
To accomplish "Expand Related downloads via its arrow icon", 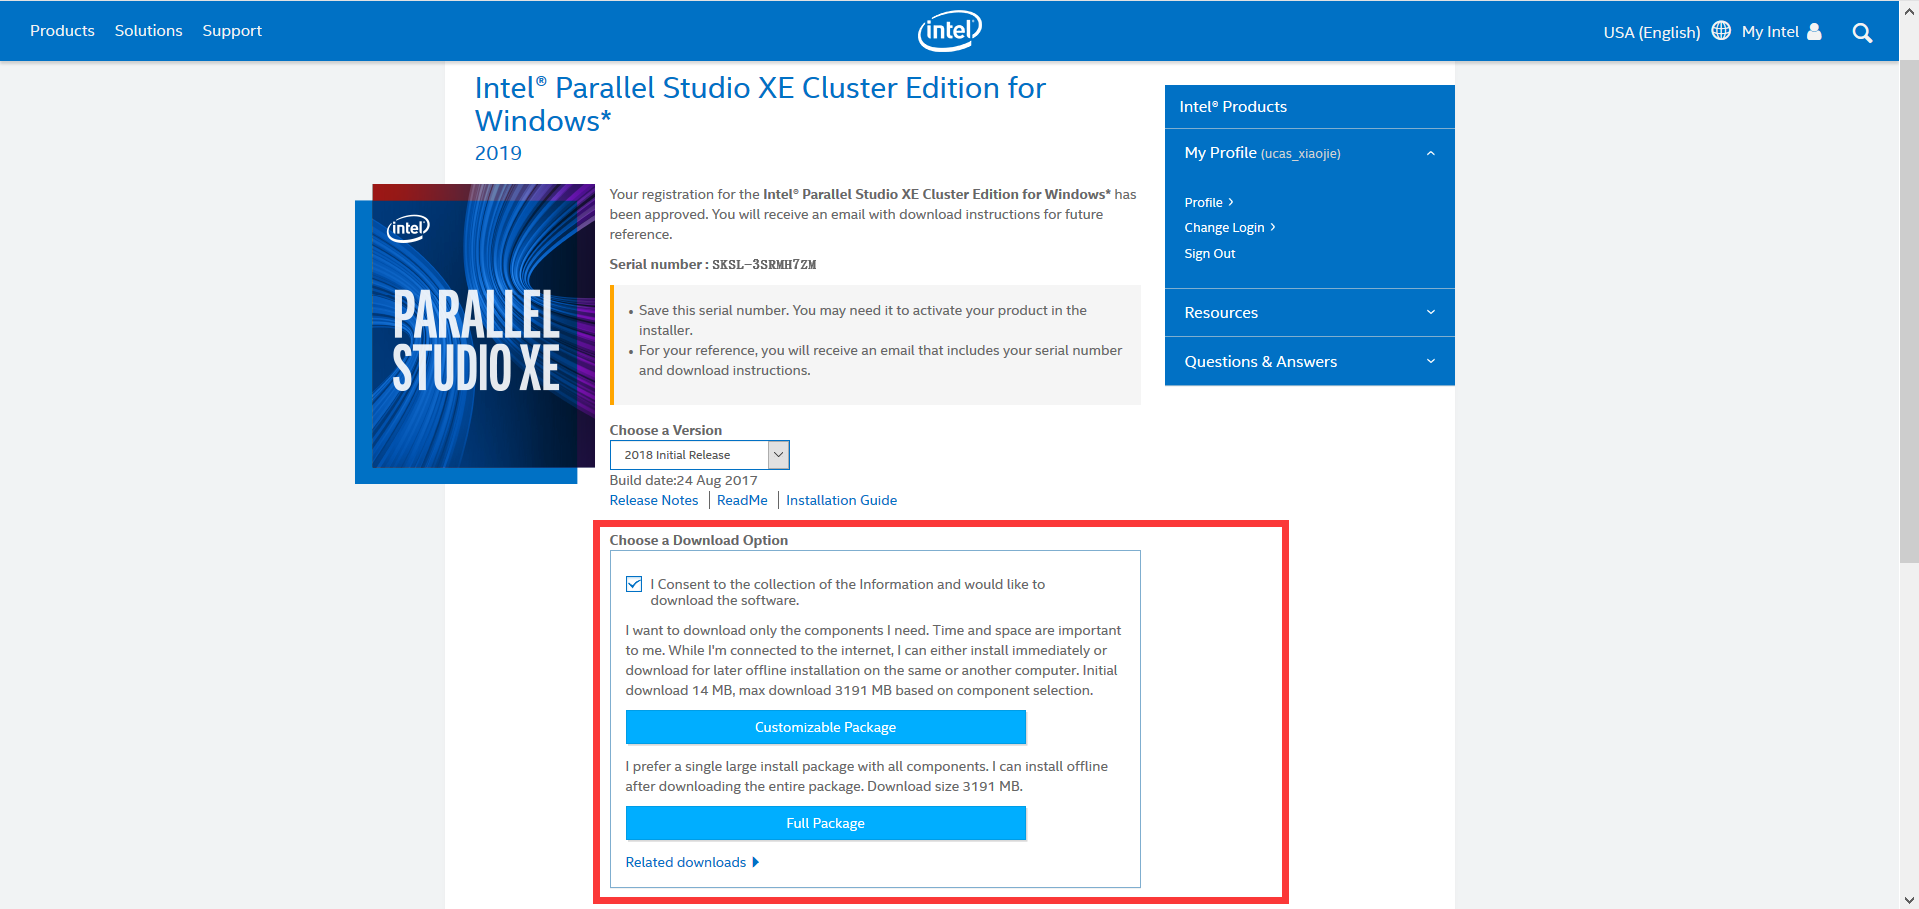I will [757, 862].
